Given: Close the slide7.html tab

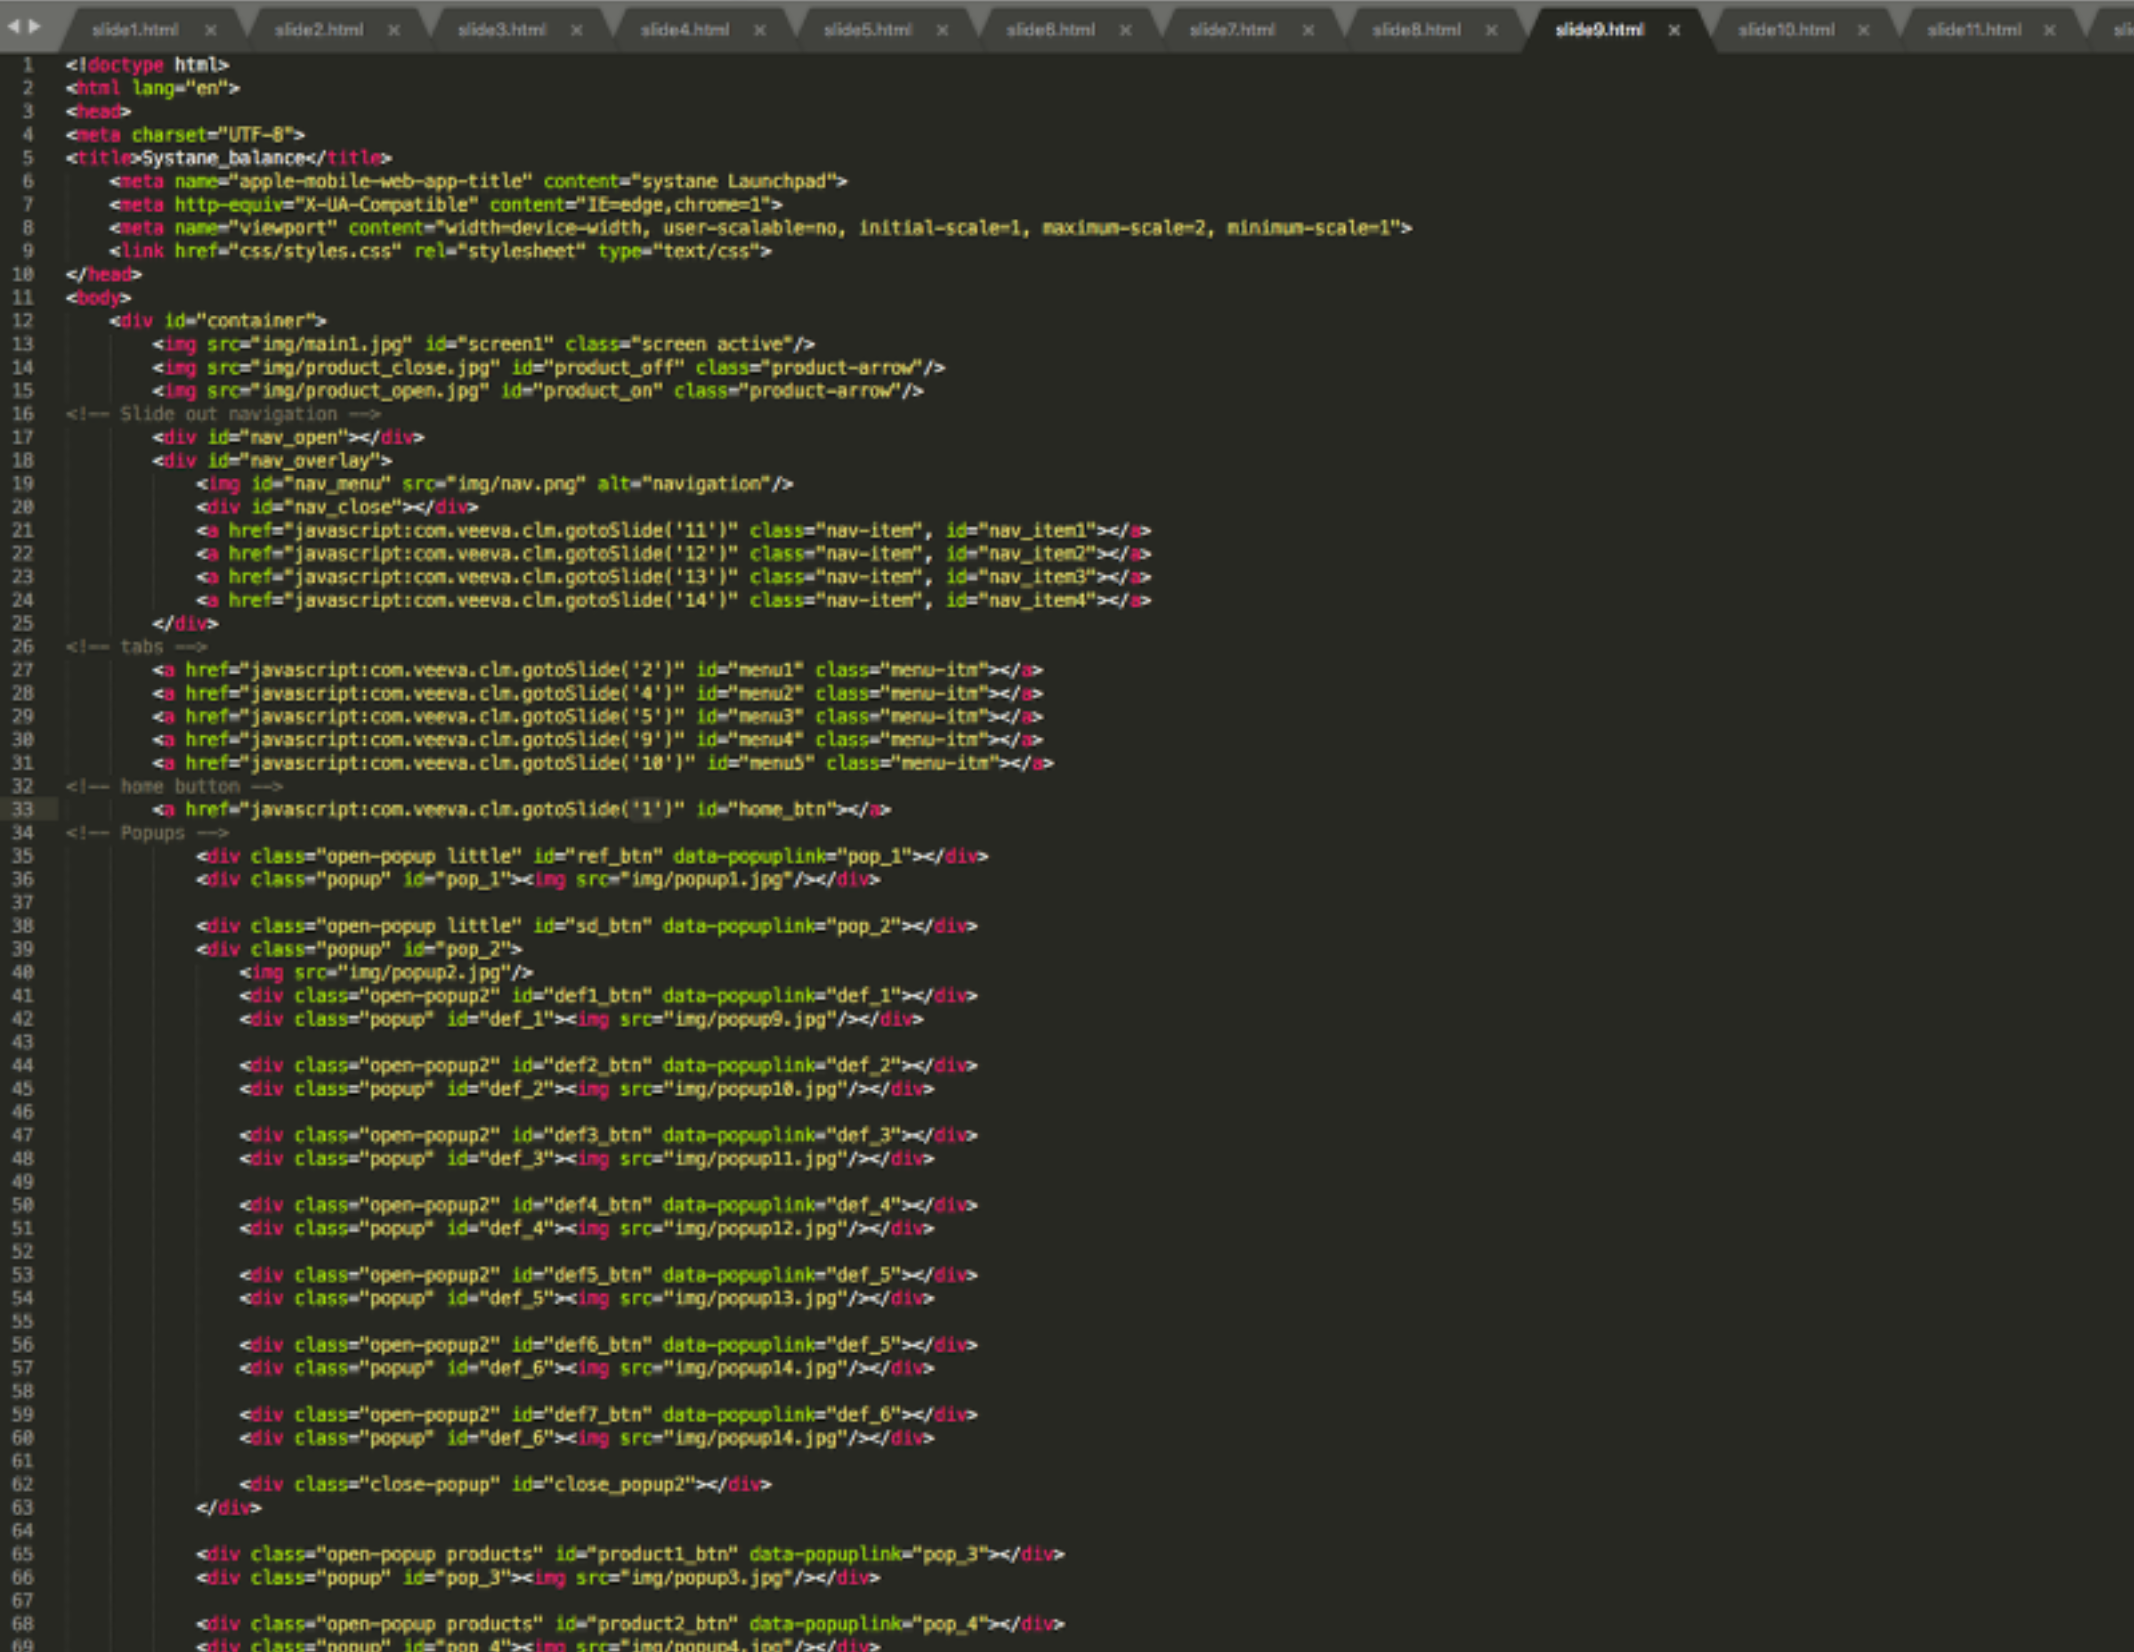Looking at the screenshot, I should point(1308,30).
